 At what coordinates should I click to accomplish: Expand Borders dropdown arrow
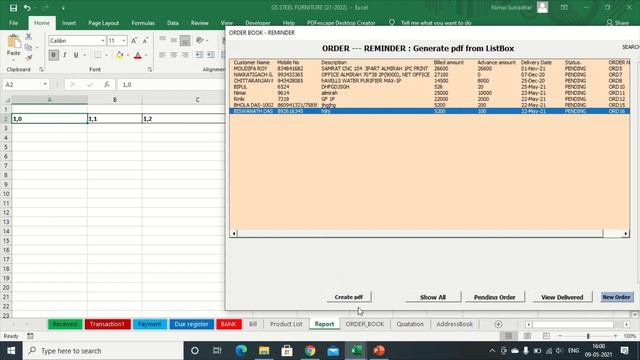106,55
